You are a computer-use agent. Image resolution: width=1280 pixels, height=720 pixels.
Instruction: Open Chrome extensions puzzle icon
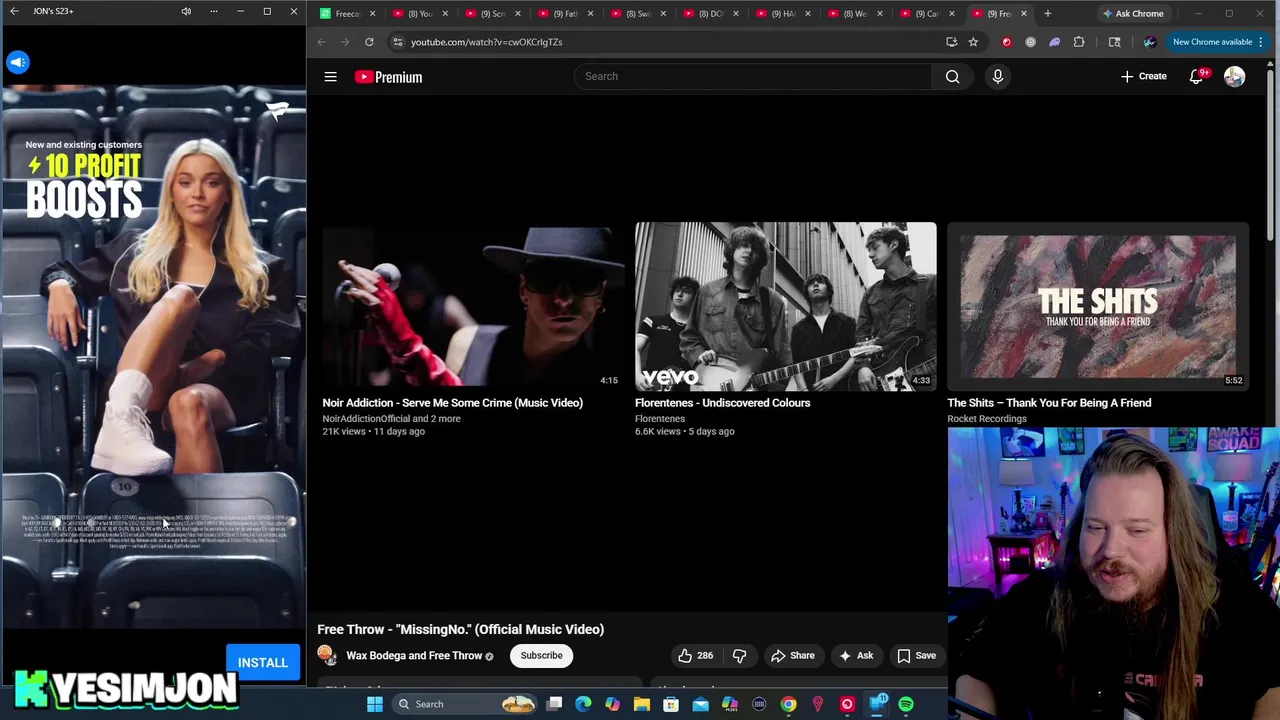1078,42
